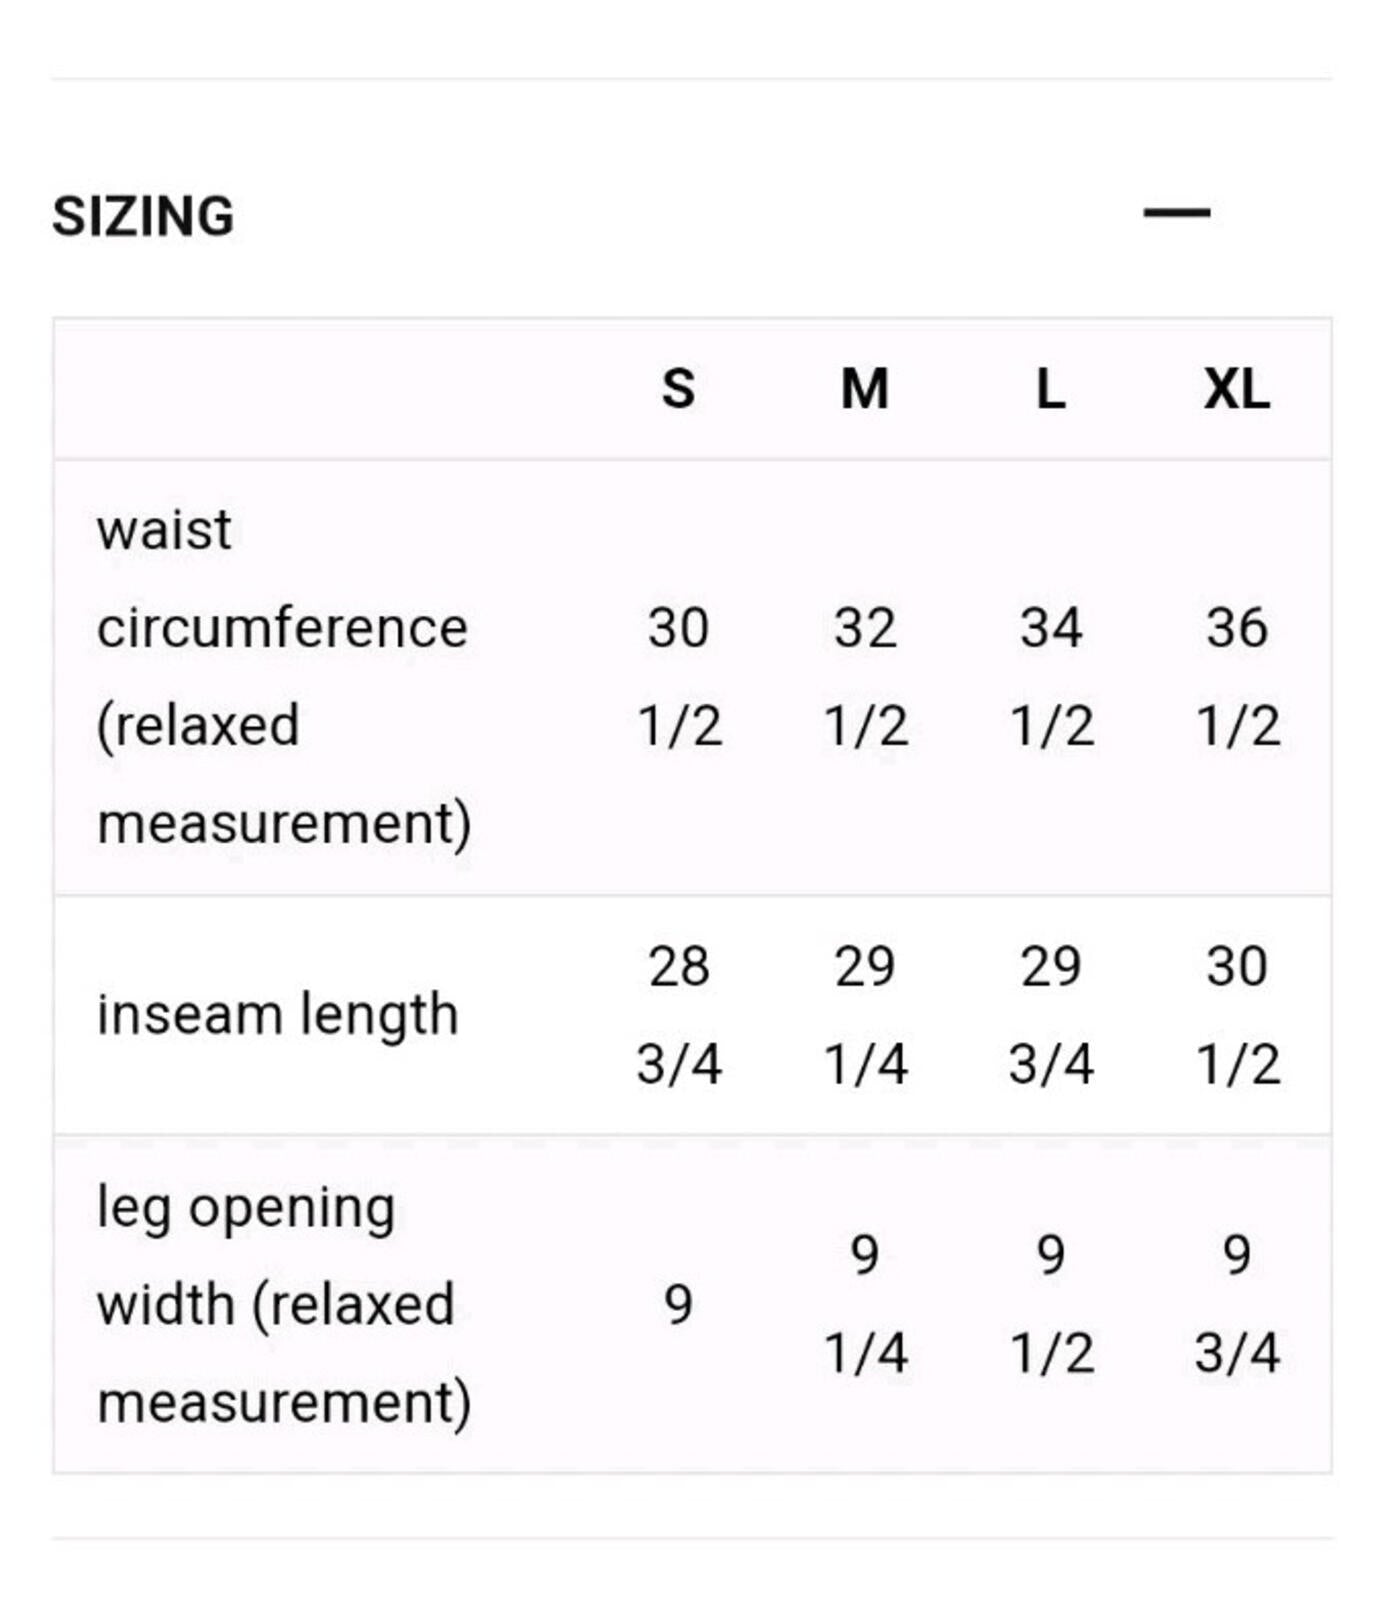Select the M size column header
1378x1600 pixels.
(x=865, y=388)
